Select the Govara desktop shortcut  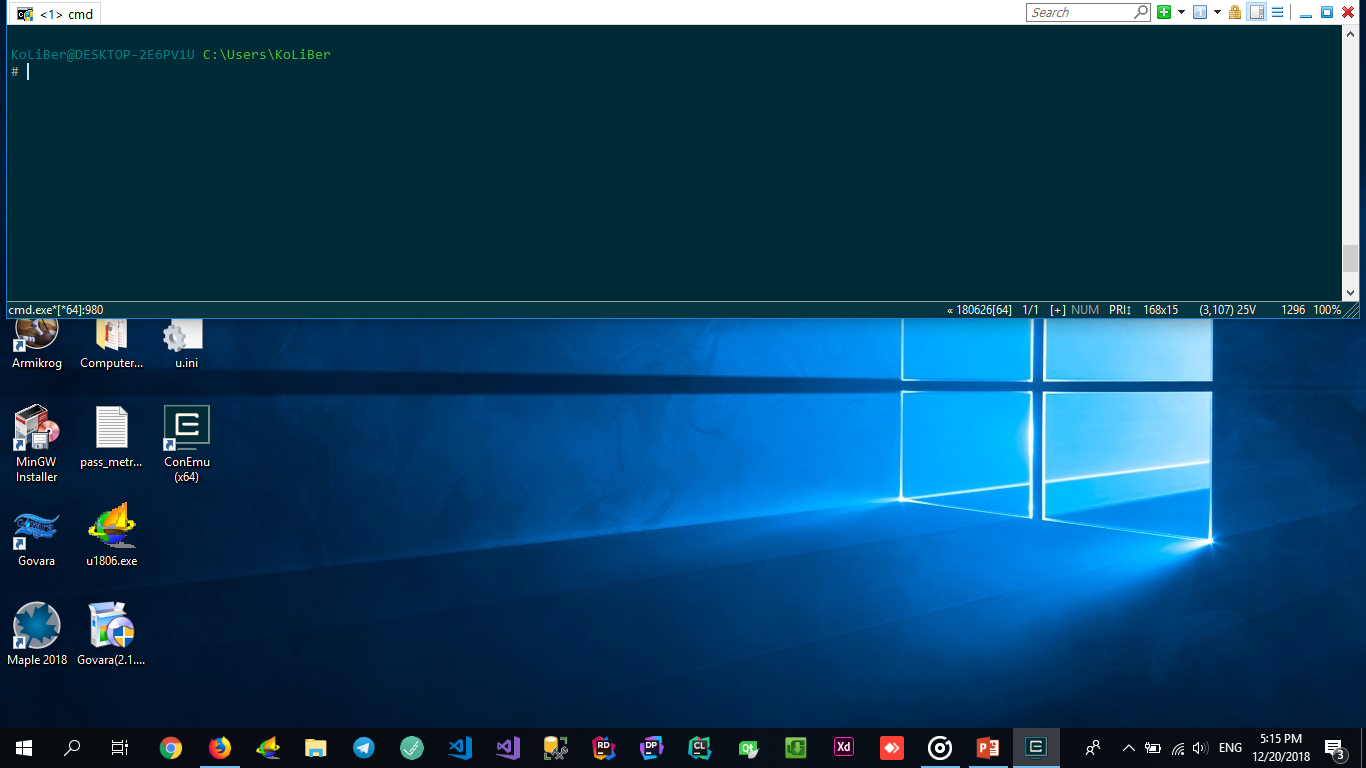(37, 536)
